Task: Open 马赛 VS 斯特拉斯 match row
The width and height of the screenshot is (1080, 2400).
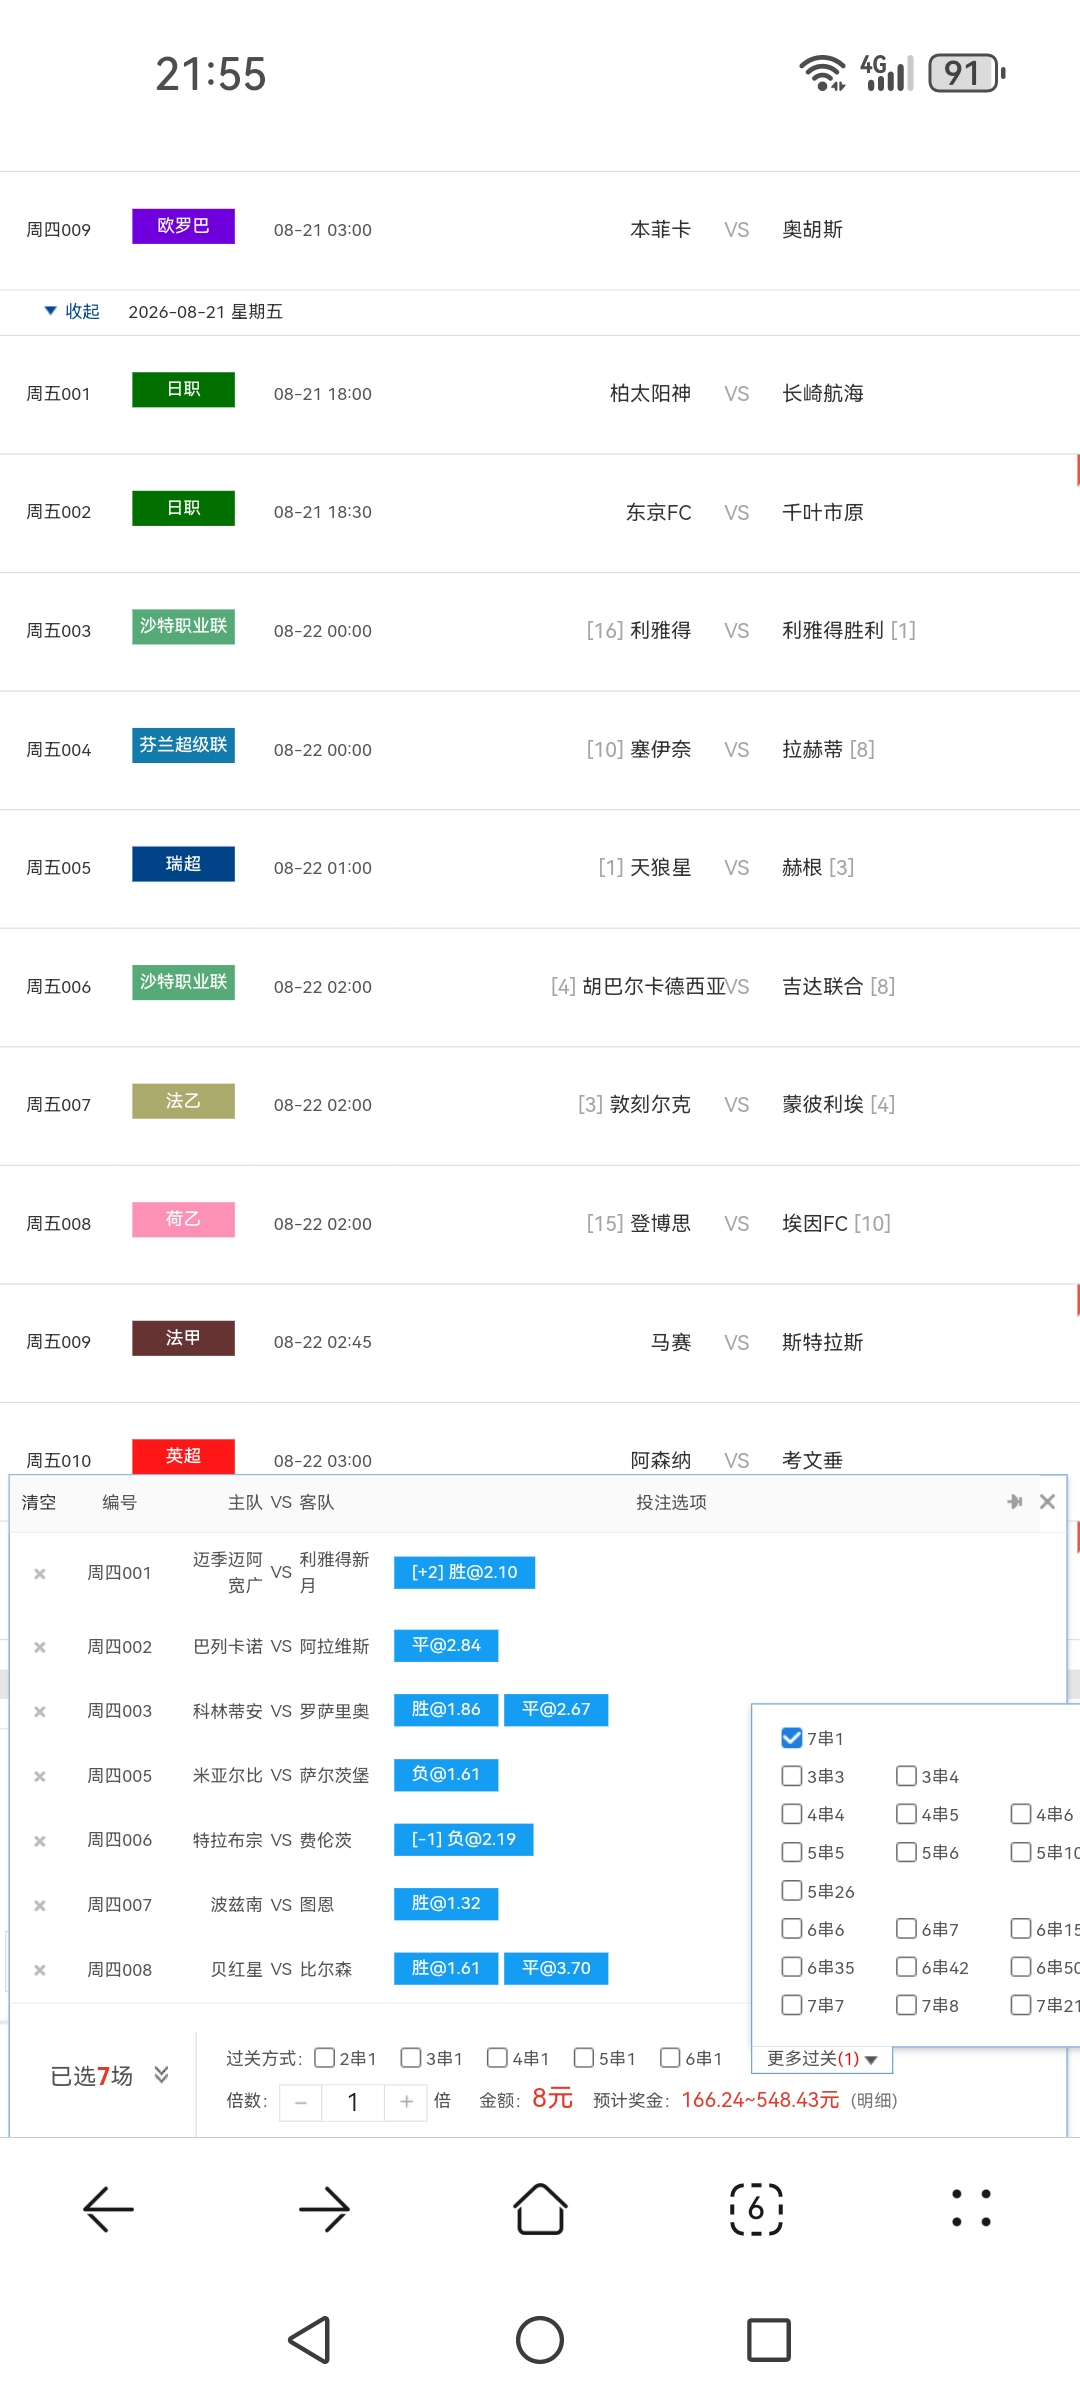Action: [x=540, y=1343]
